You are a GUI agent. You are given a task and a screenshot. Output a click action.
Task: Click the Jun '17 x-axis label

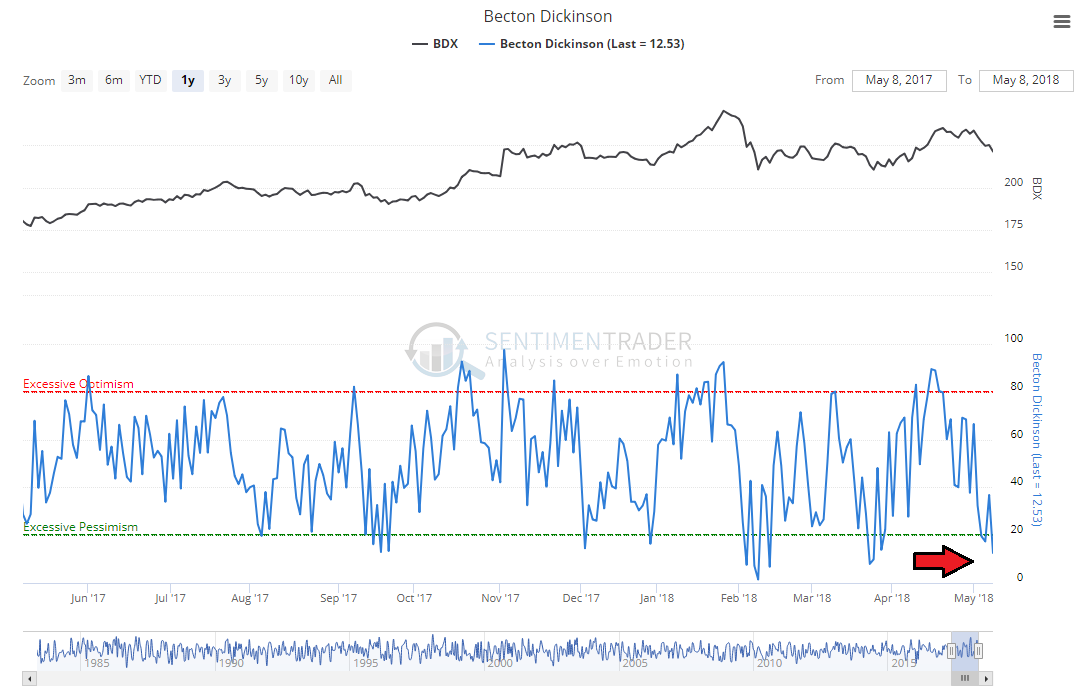88,599
